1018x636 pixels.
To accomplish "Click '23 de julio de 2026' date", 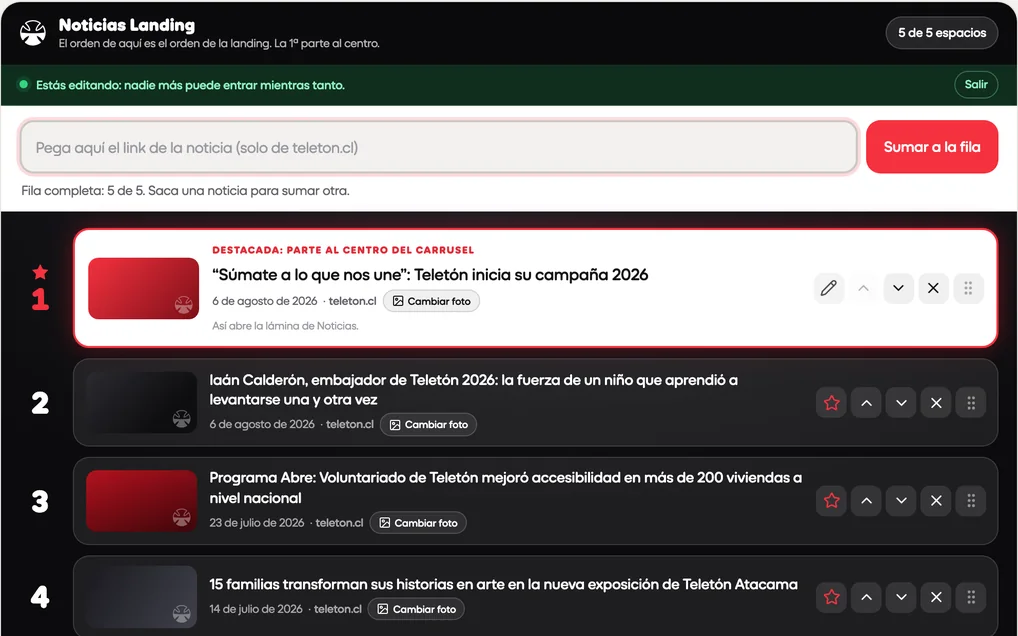I will pos(256,522).
